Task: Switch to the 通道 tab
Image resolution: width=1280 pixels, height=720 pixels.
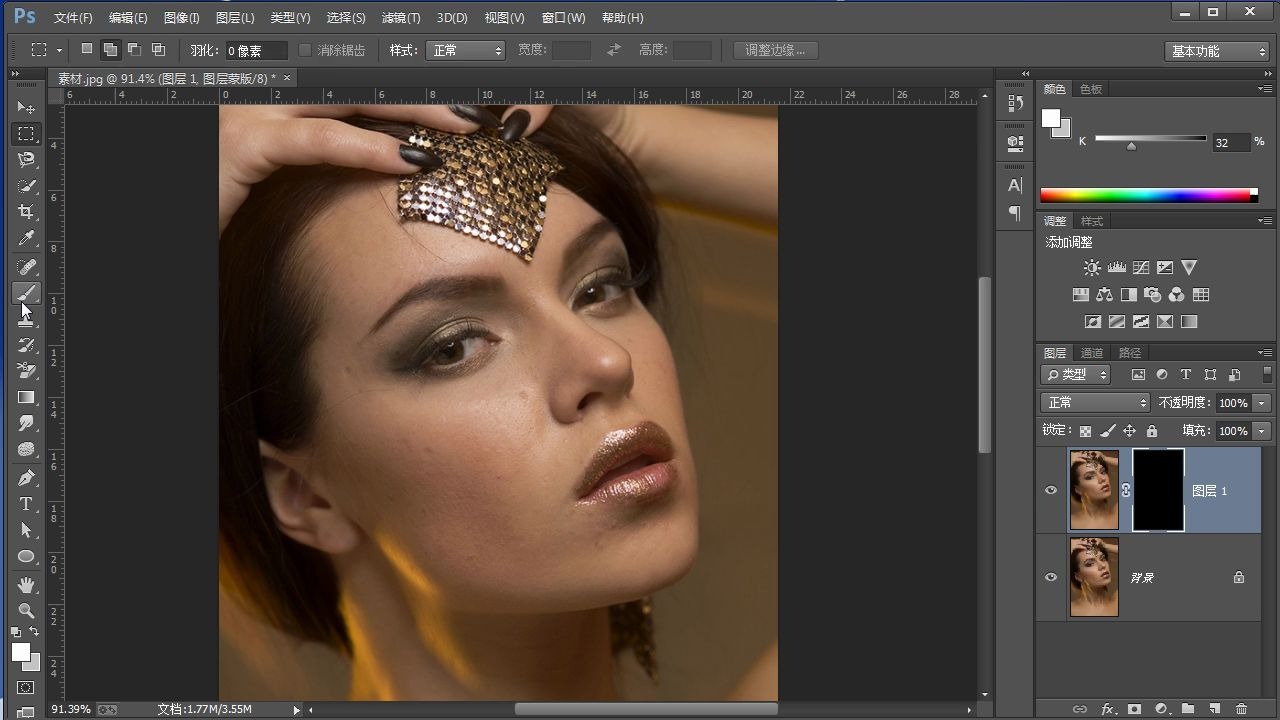Action: coord(1092,353)
